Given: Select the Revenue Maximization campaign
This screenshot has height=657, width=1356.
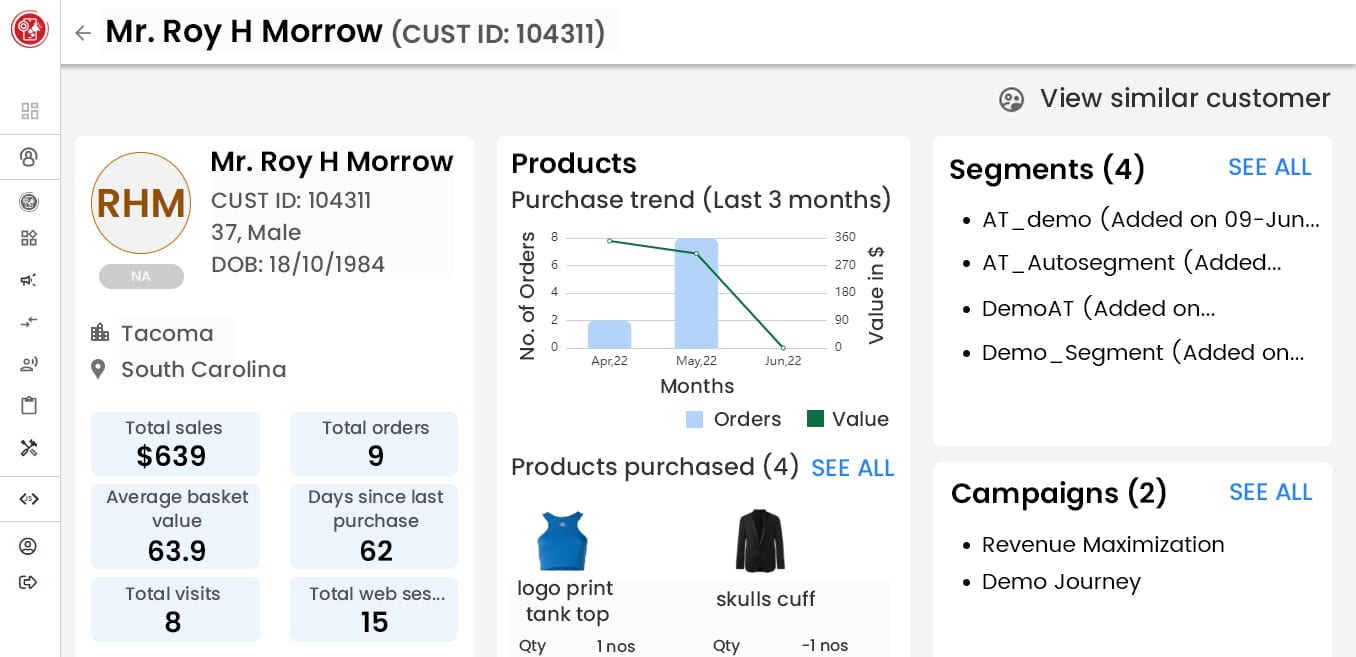Looking at the screenshot, I should click(1102, 545).
